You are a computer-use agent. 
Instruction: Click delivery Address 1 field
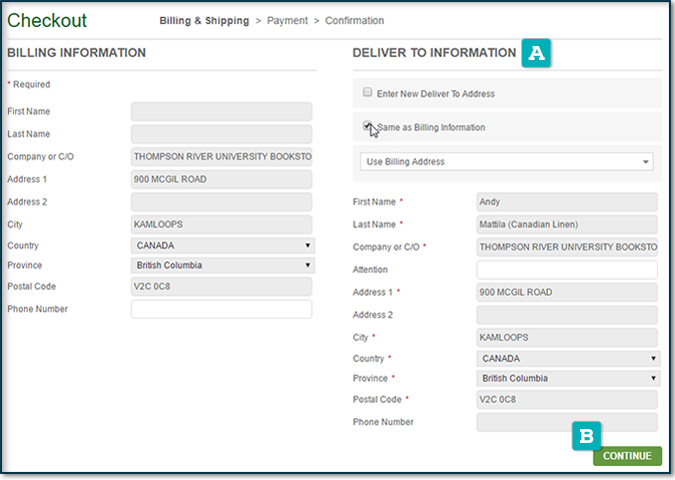[567, 293]
